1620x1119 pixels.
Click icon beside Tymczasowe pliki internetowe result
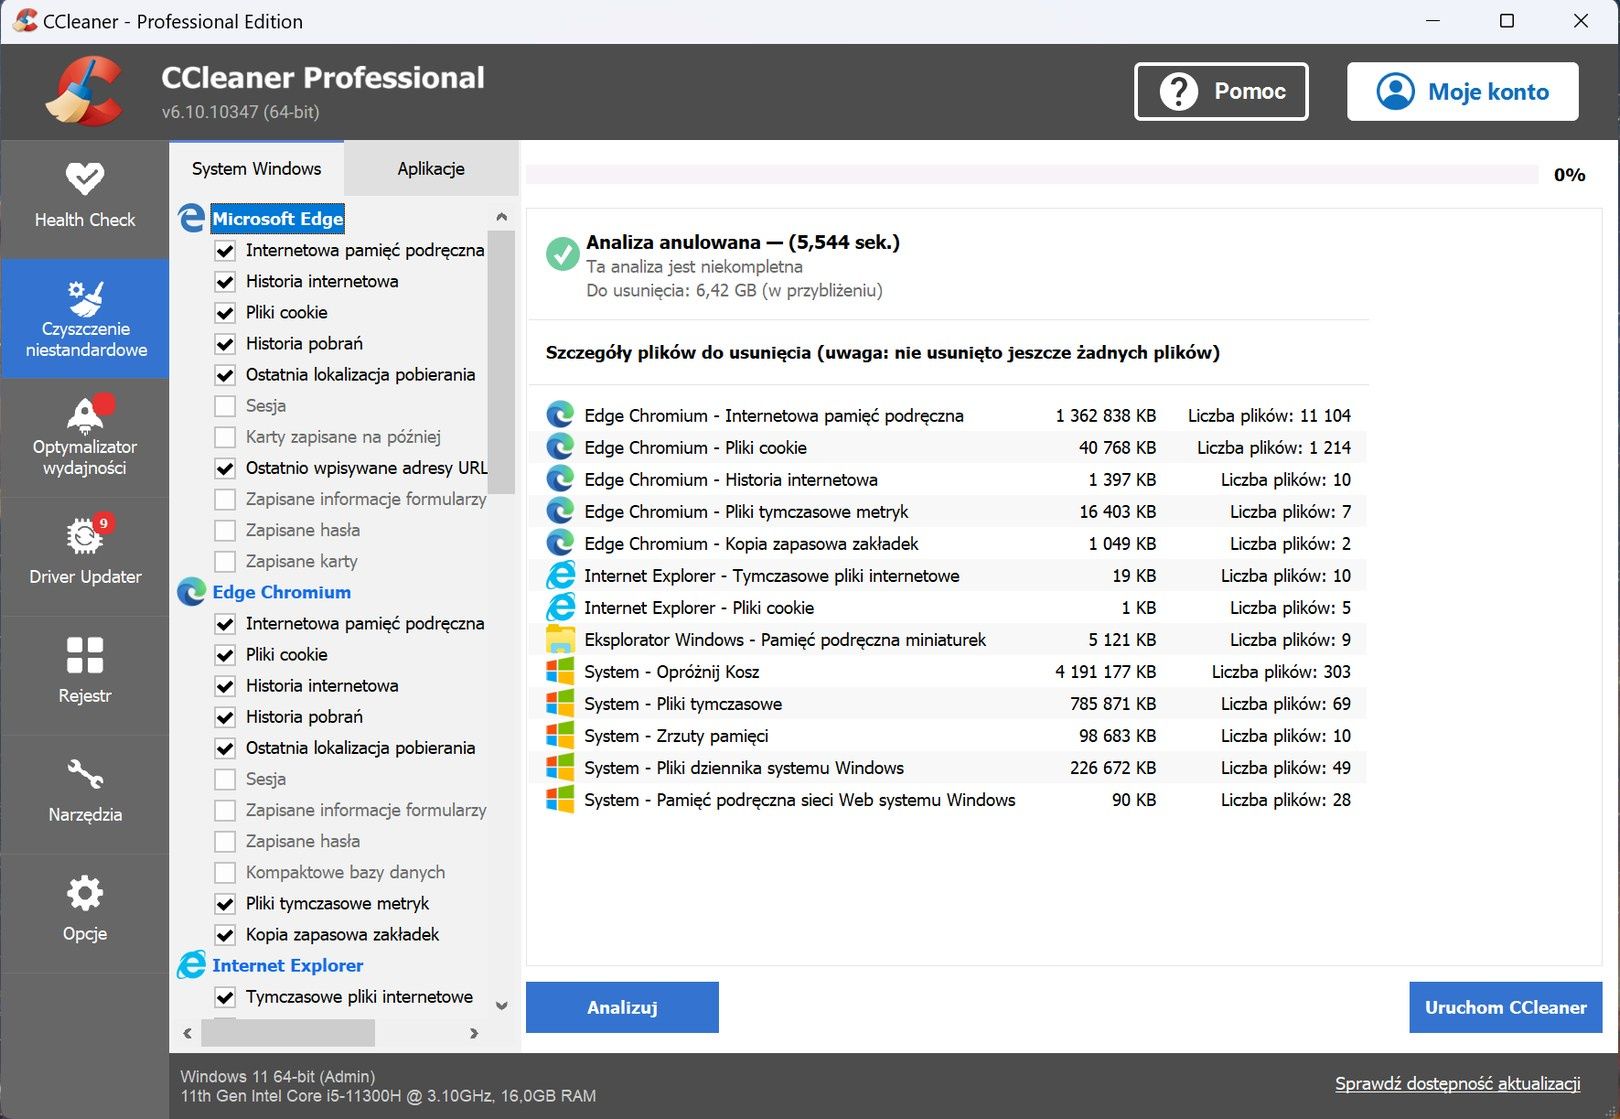pyautogui.click(x=560, y=575)
